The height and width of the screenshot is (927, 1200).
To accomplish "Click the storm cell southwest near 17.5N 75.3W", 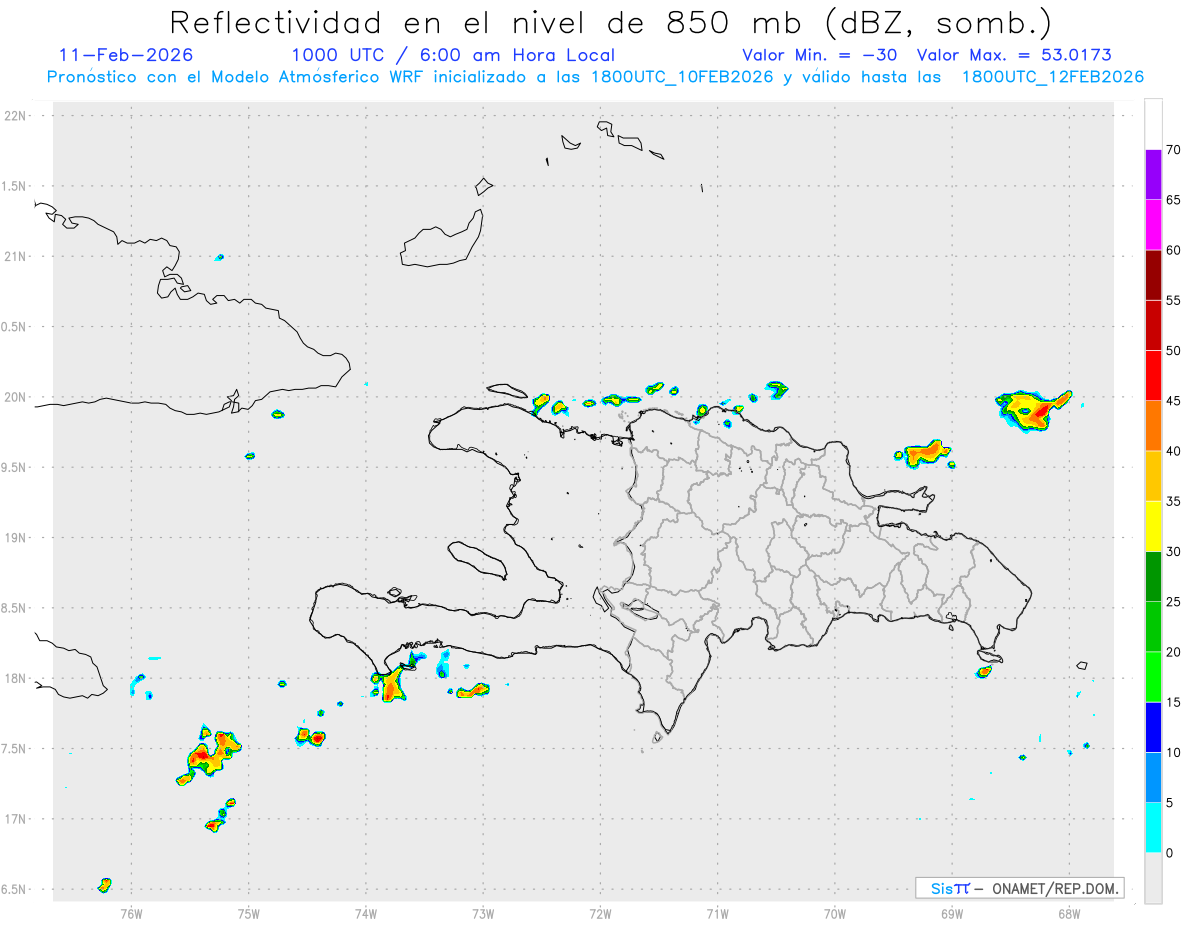I will click(x=209, y=756).
